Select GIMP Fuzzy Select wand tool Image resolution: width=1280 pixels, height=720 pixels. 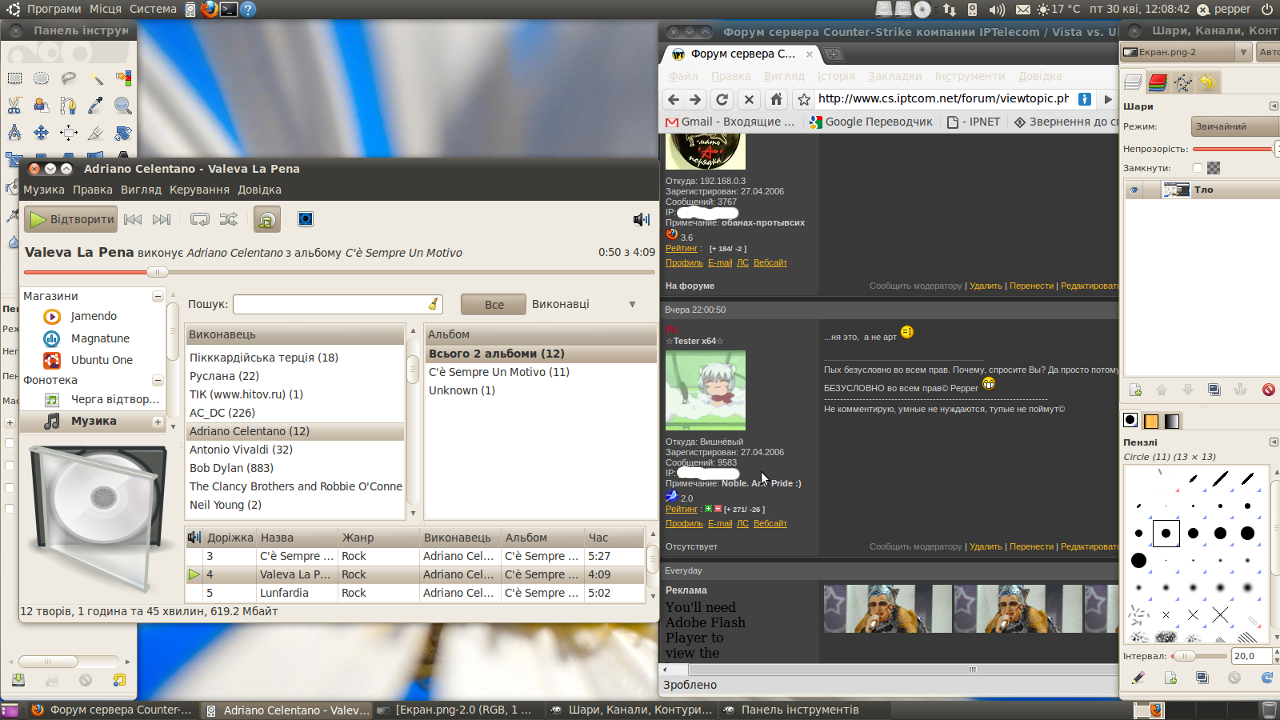coord(96,78)
